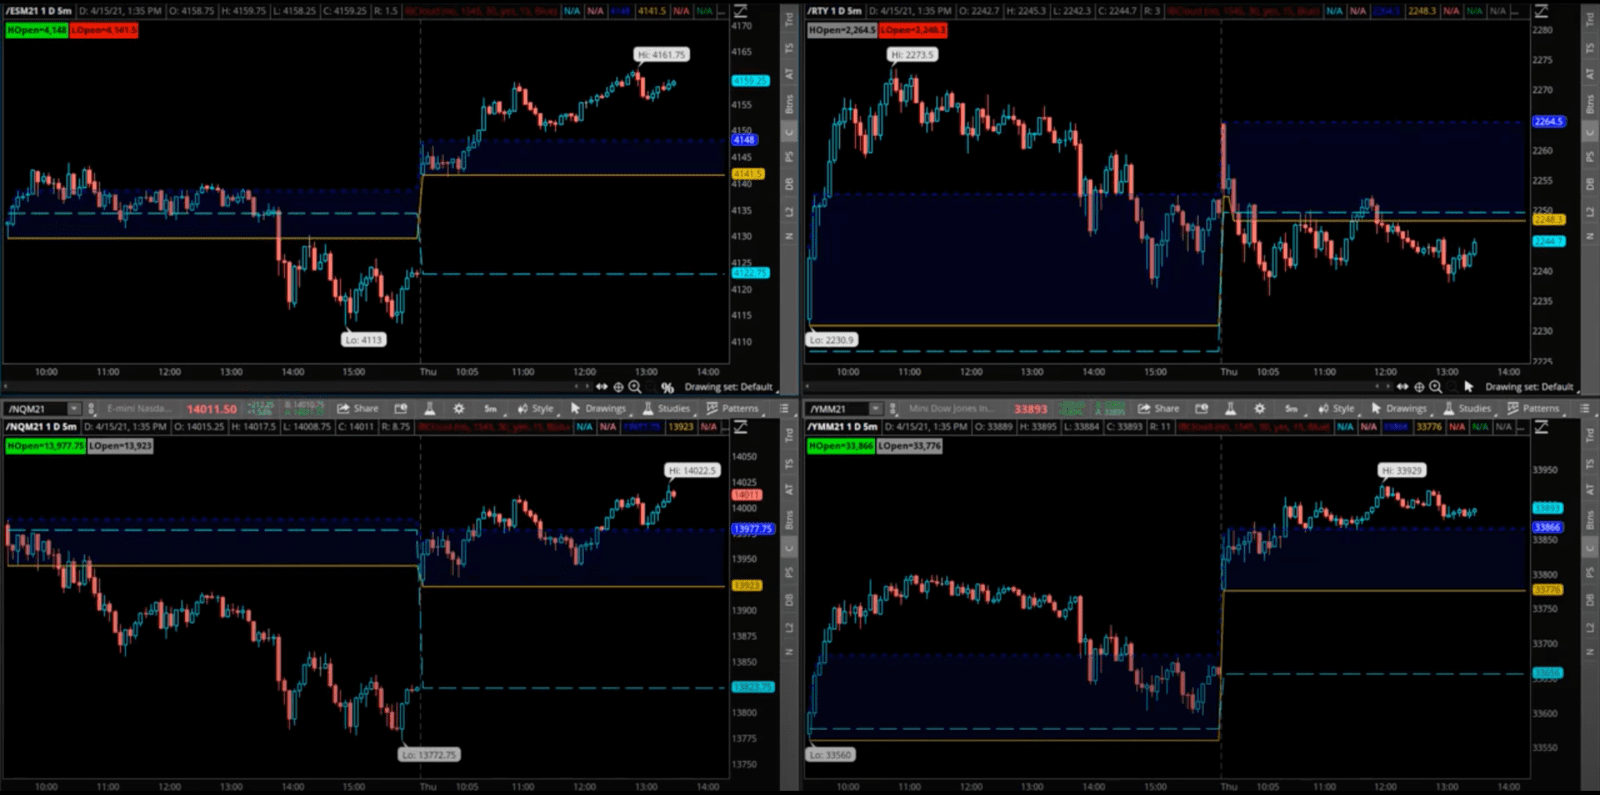Click price axis scale icon on /YMM21 chart
The width and height of the screenshot is (1600, 795).
click(1542, 427)
